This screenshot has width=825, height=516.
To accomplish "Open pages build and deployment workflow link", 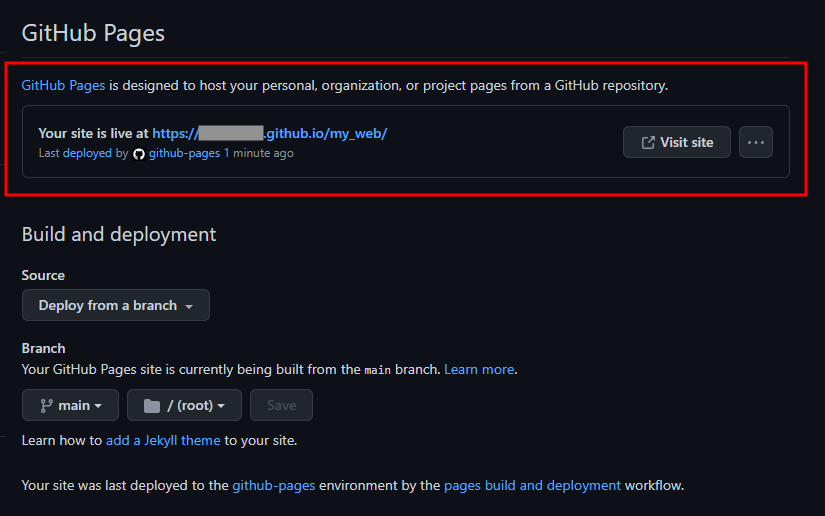I will click(x=532, y=485).
